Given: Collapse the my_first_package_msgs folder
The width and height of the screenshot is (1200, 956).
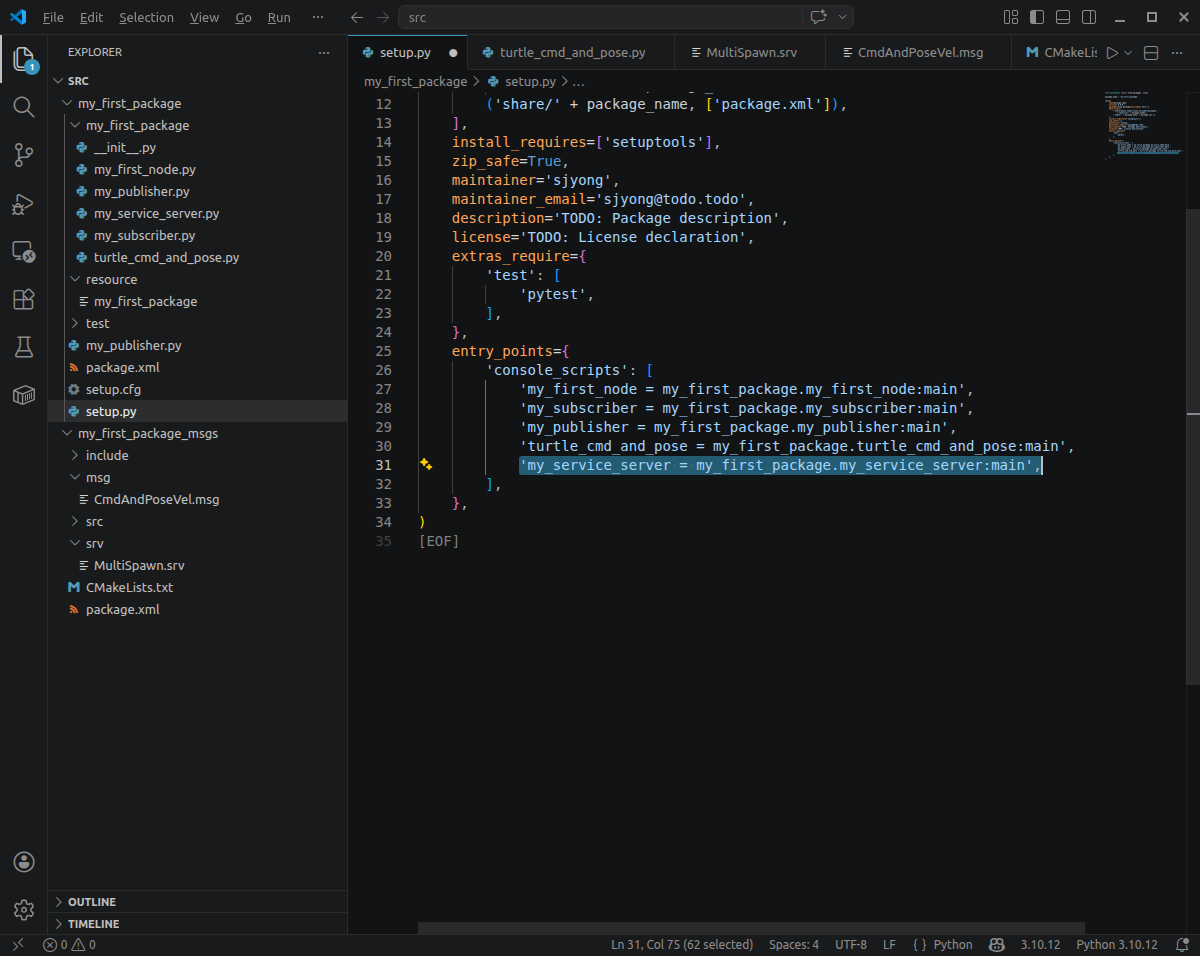Looking at the screenshot, I should click(197, 433).
